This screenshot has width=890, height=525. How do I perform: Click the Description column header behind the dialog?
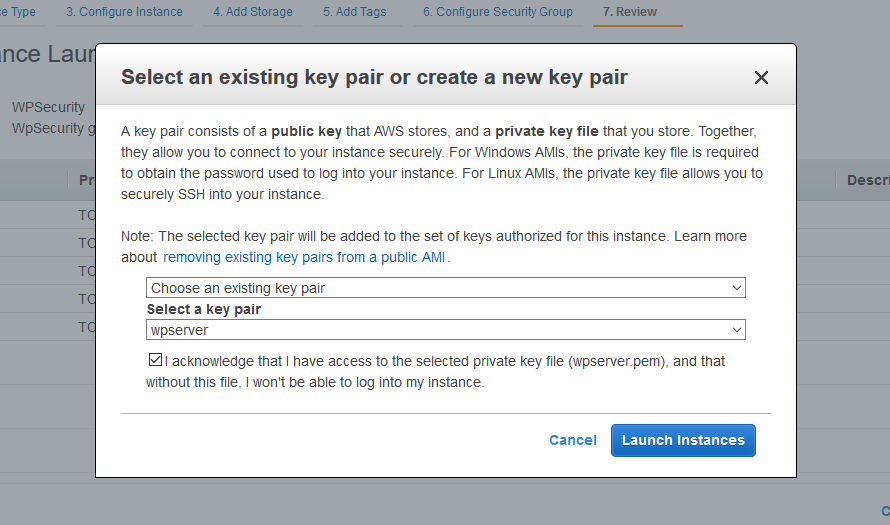click(x=867, y=181)
